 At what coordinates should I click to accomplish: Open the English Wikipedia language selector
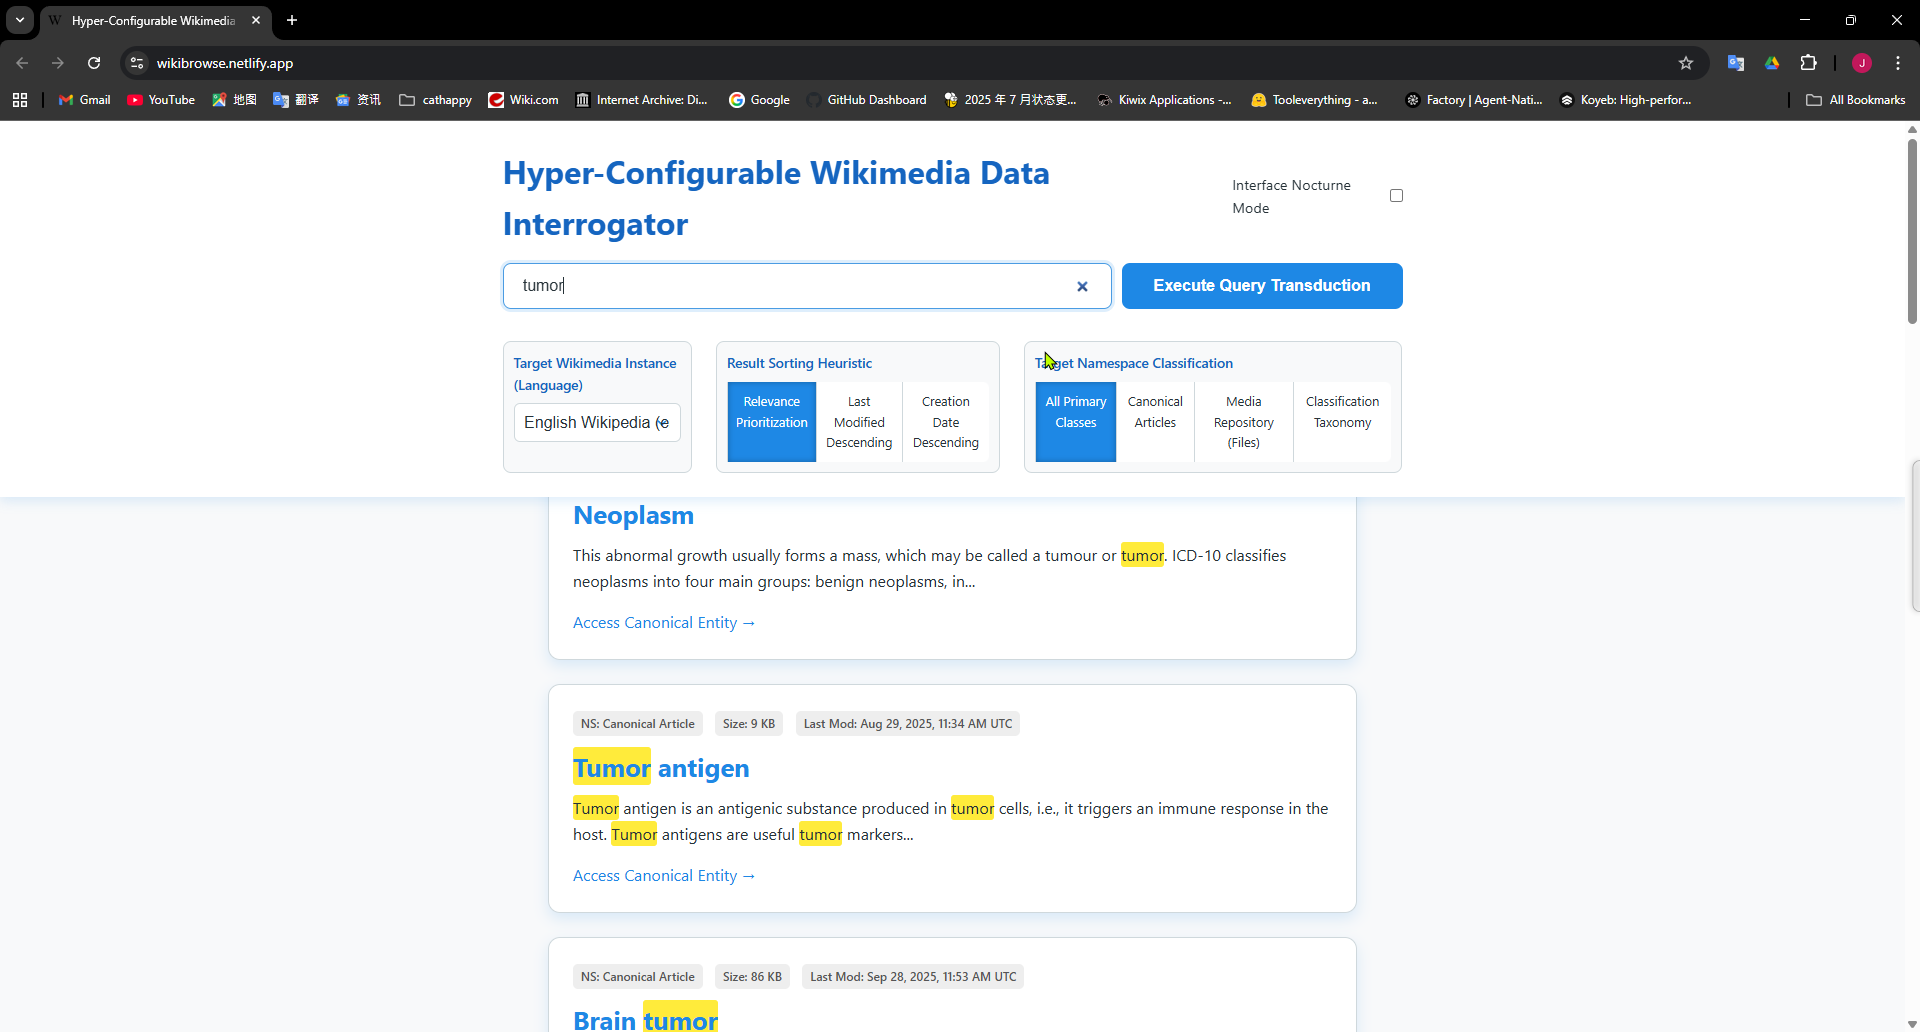596,422
